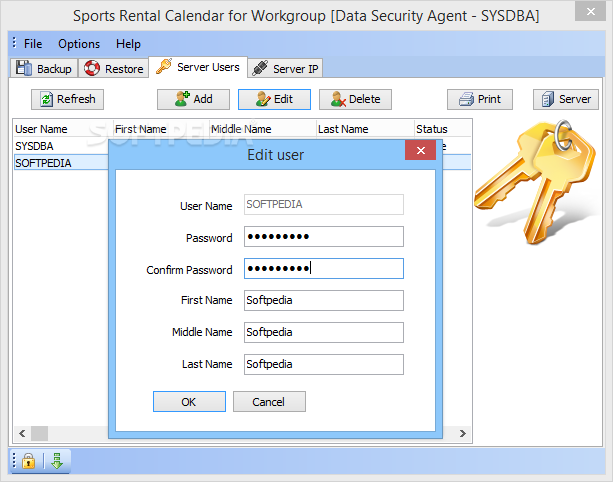Click the padlock icon in bottom toolbar

tap(28, 461)
